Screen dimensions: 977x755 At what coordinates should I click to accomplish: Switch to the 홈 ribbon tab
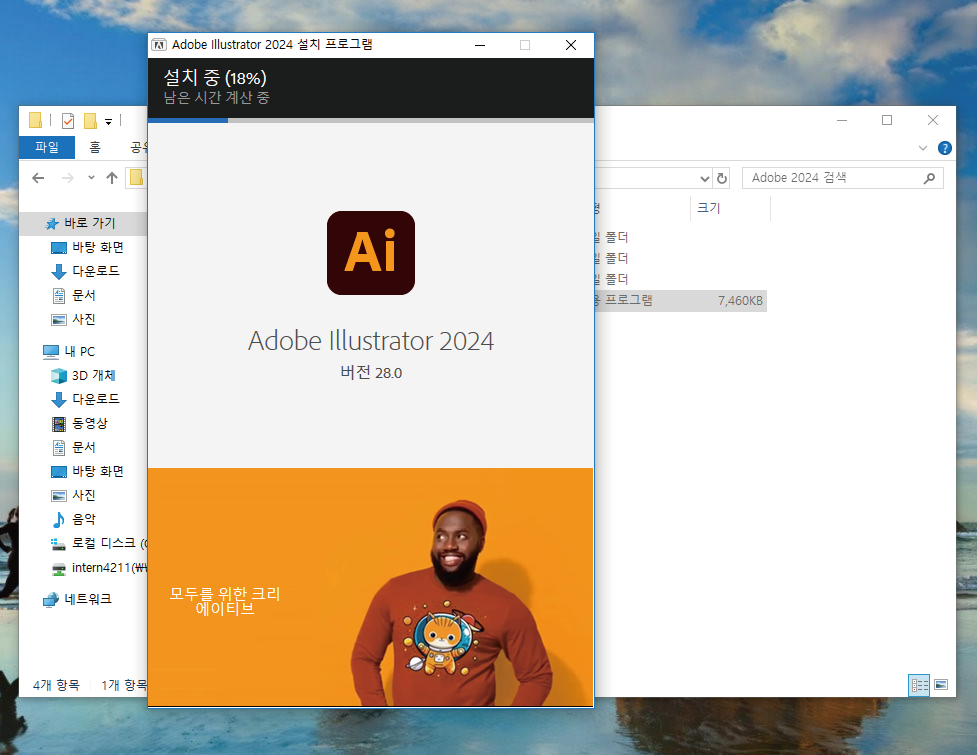point(95,147)
